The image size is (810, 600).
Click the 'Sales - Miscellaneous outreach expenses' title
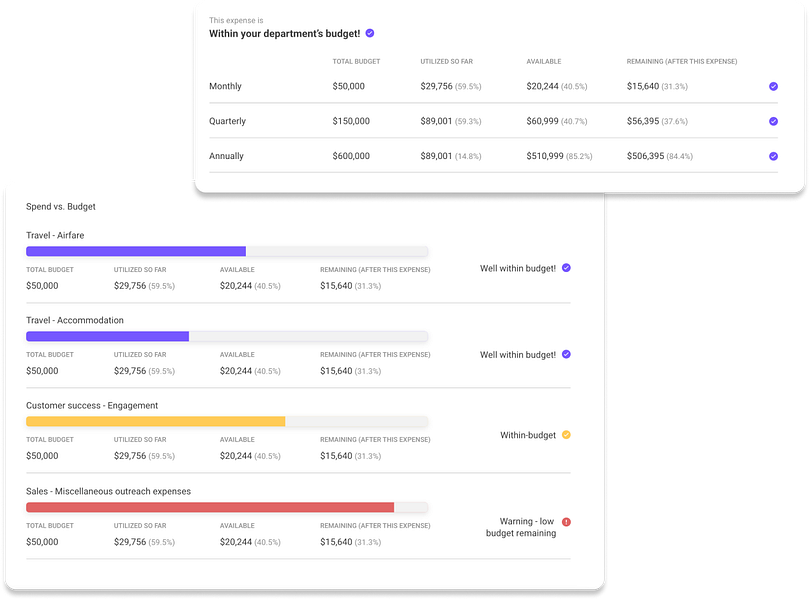108,491
